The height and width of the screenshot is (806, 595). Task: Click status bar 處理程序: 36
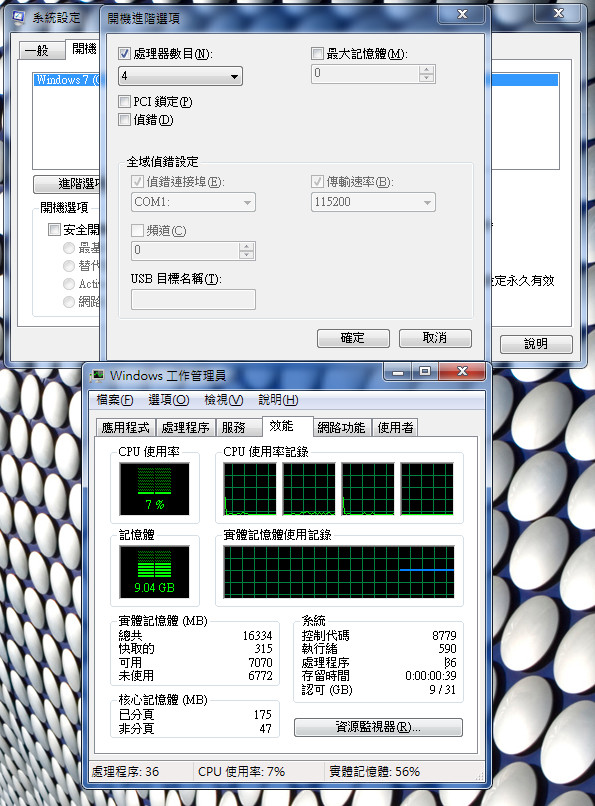tap(126, 772)
